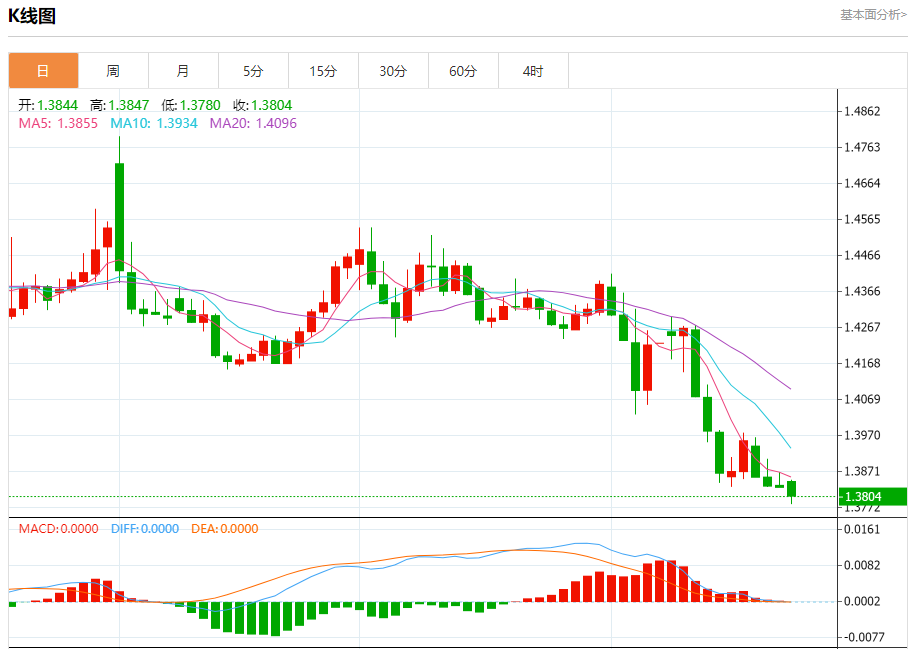Click the 0.0002 MACD axis label
Screen dimensions: 912x649
862,601
